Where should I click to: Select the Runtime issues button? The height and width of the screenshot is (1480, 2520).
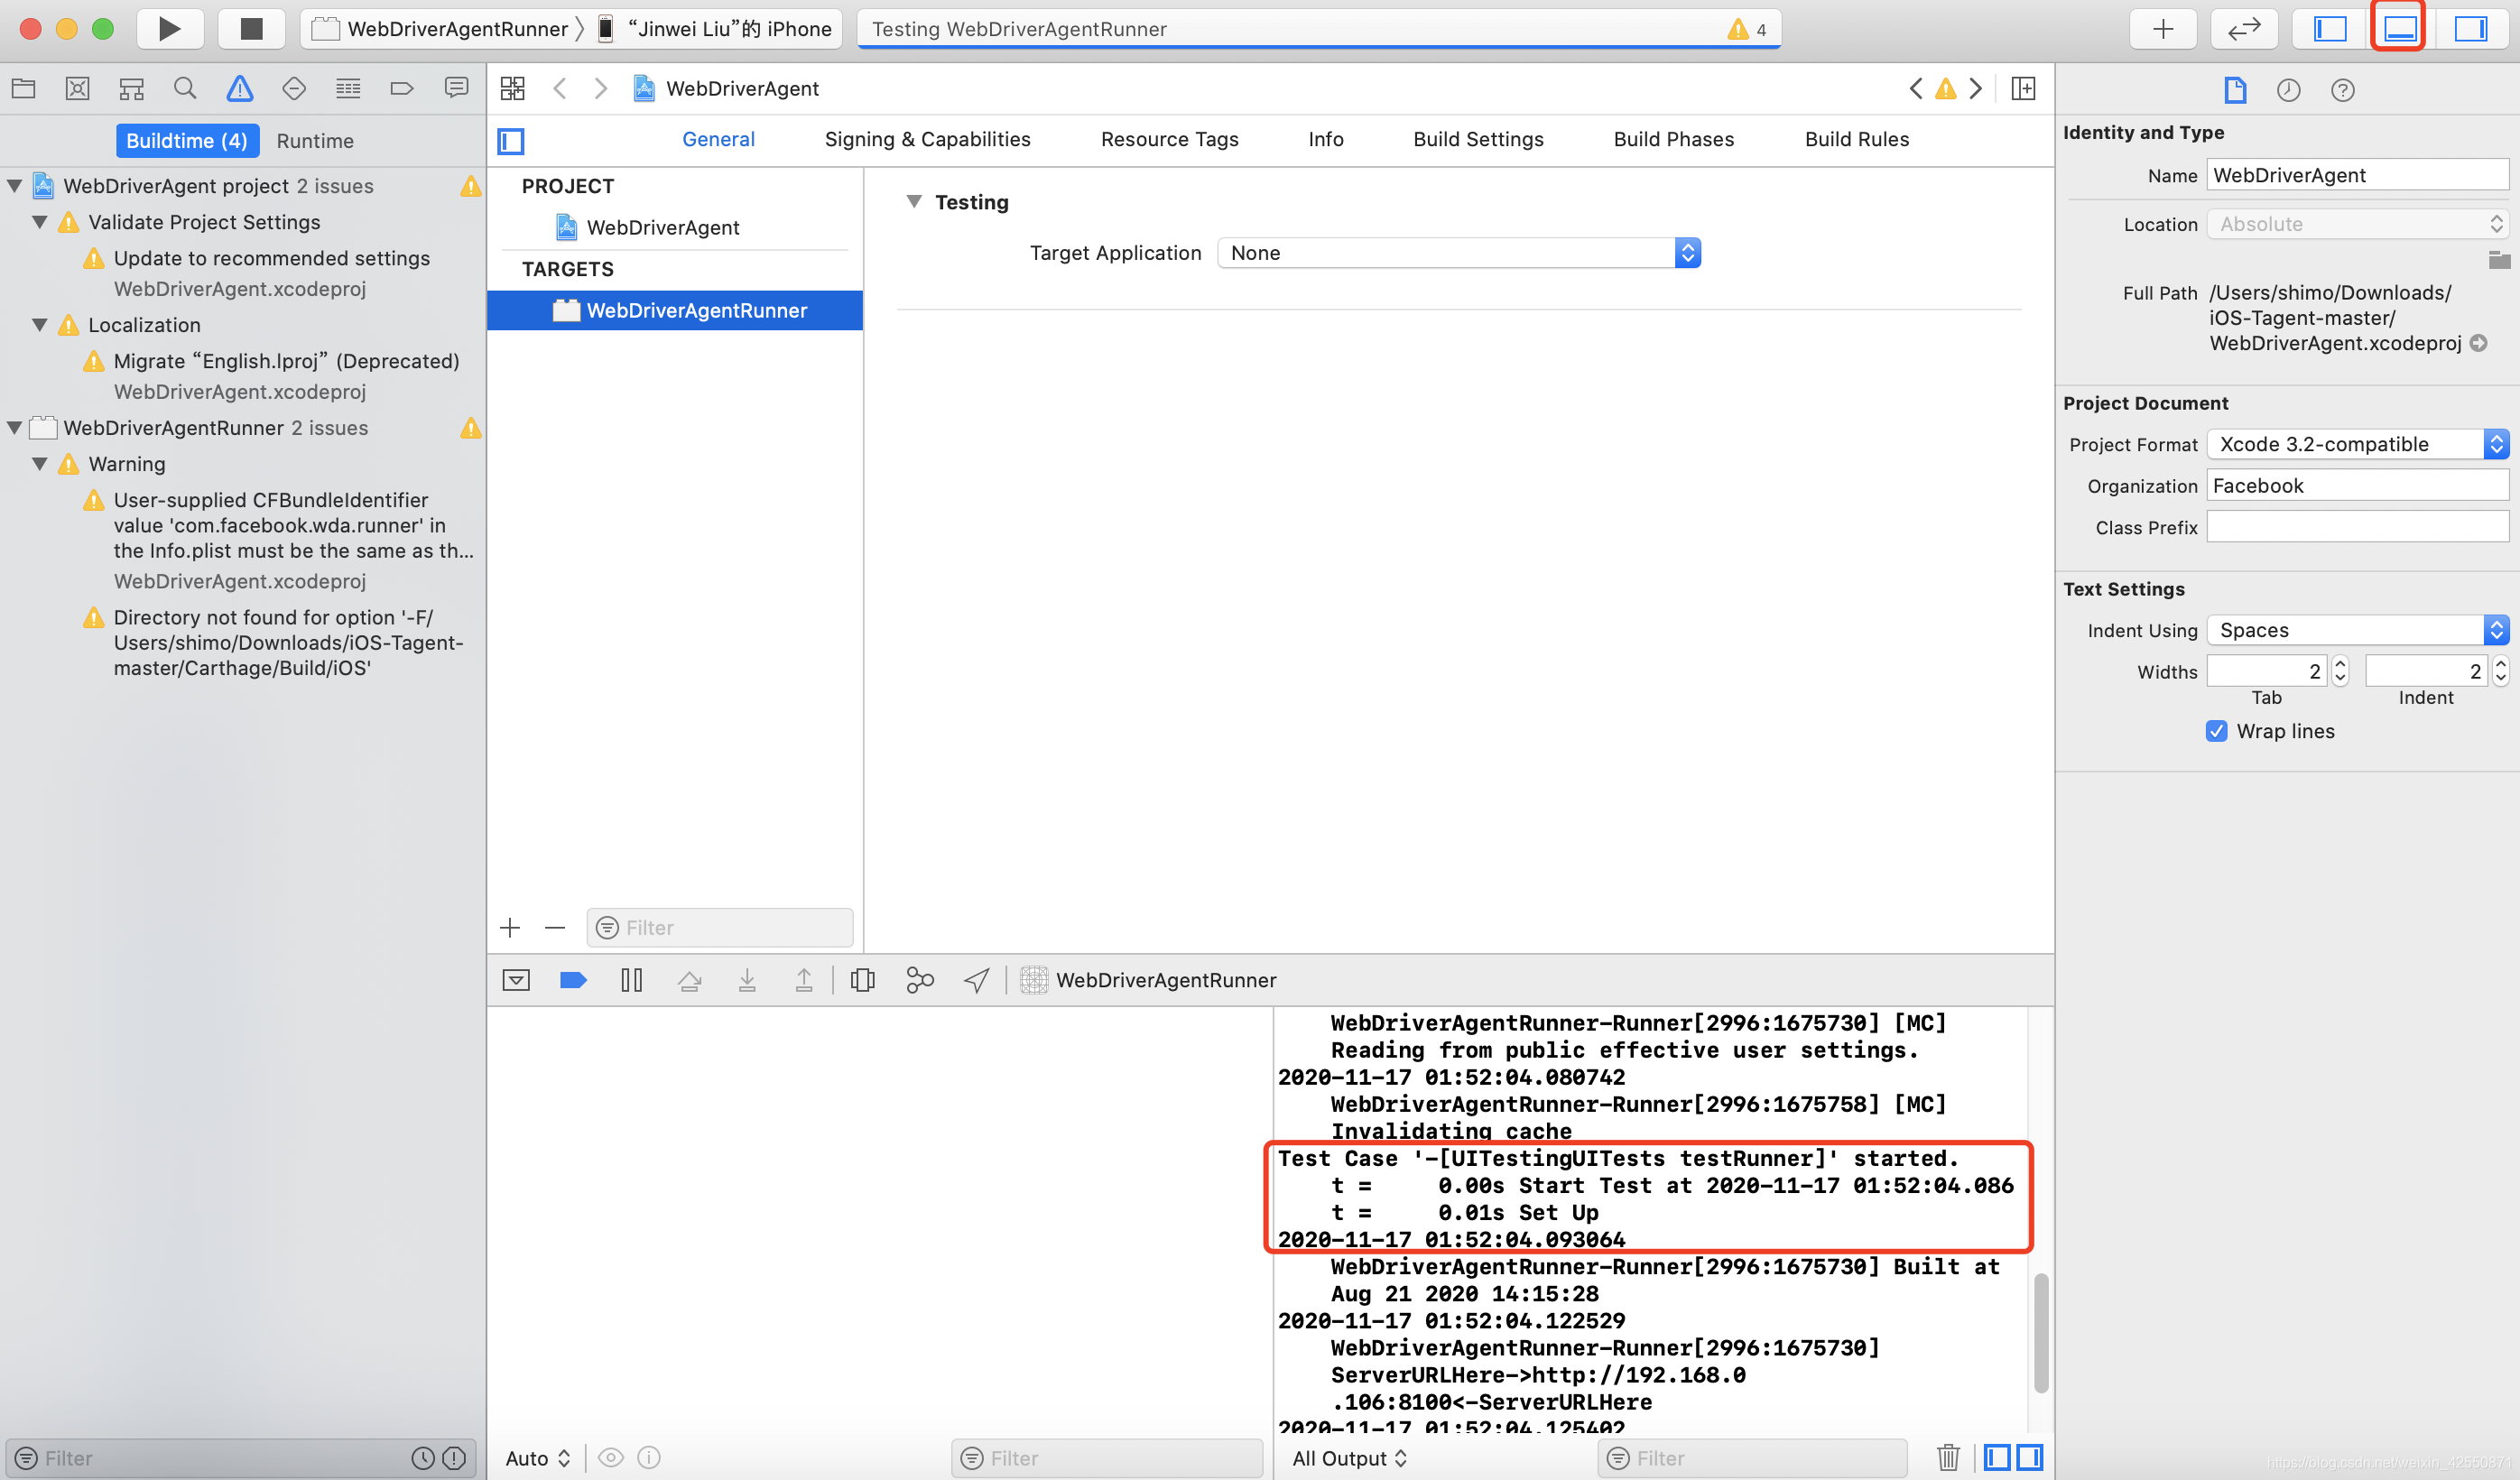314,141
